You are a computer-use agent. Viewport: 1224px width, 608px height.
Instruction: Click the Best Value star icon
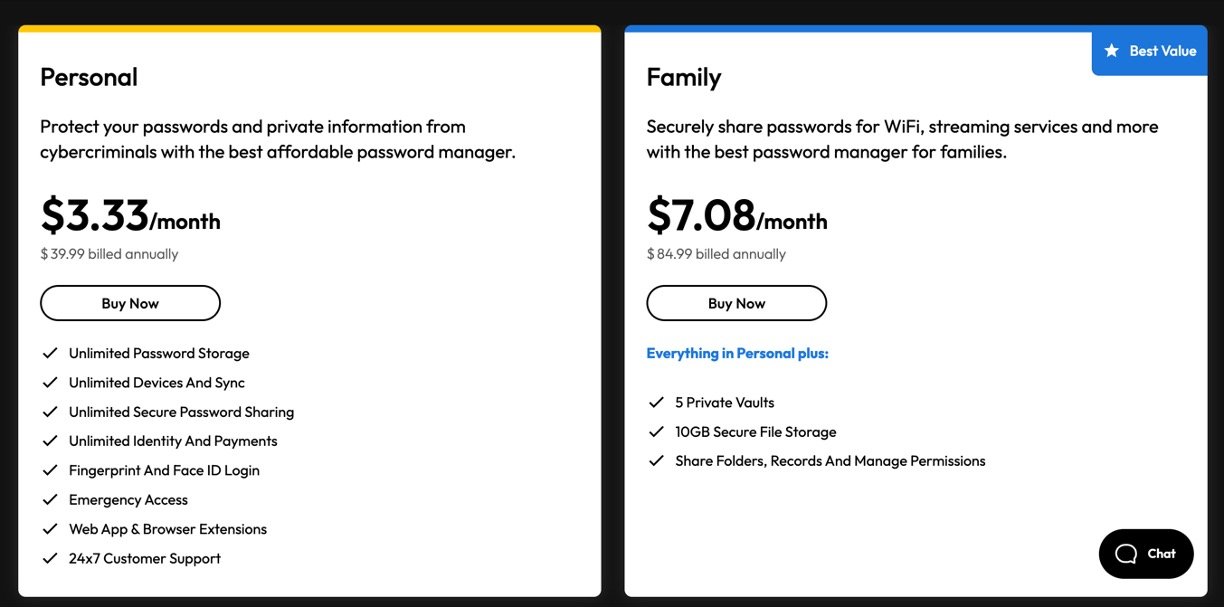coord(1111,51)
